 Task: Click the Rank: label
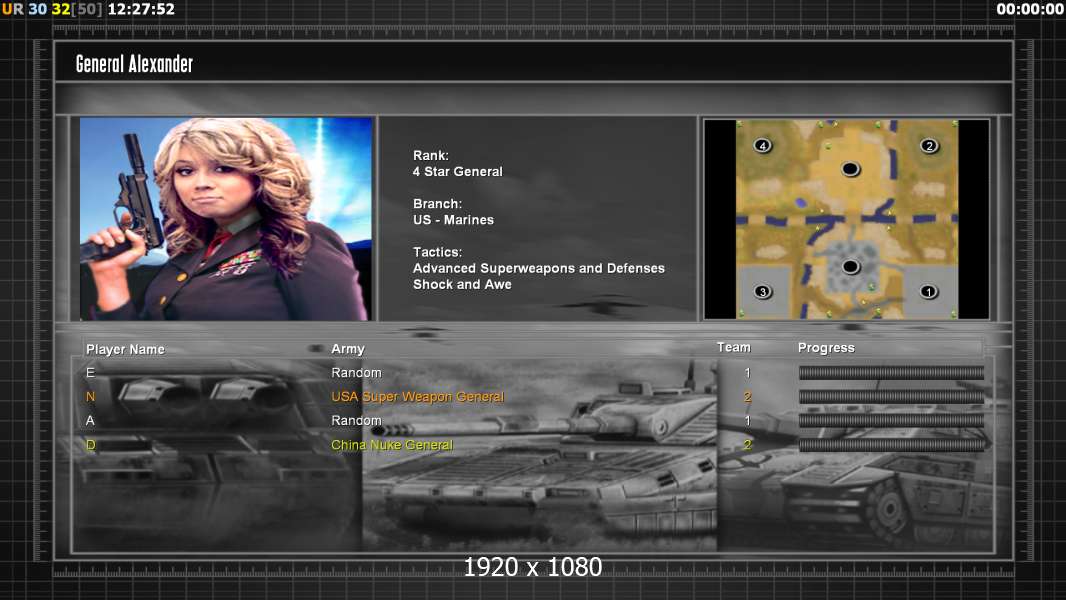tap(431, 156)
